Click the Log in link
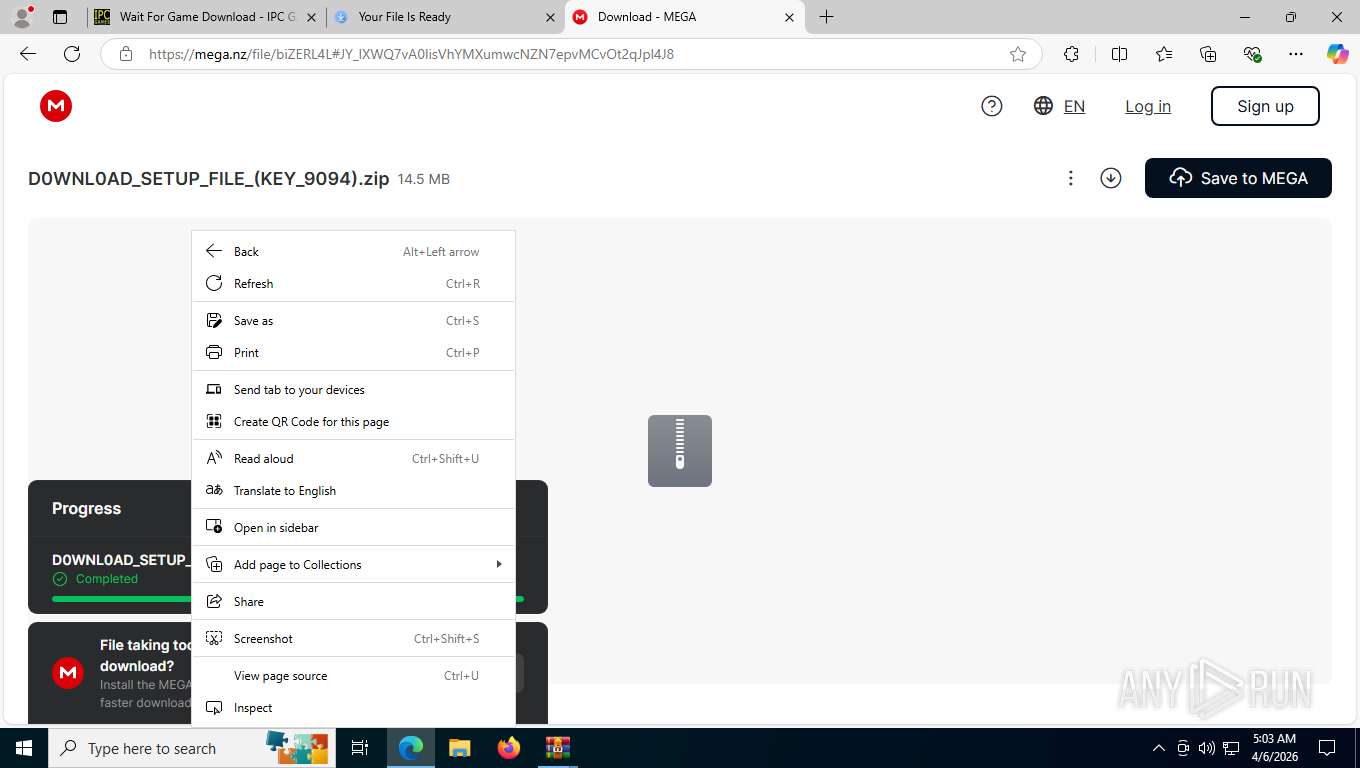This screenshot has height=768, width=1360. pos(1148,106)
